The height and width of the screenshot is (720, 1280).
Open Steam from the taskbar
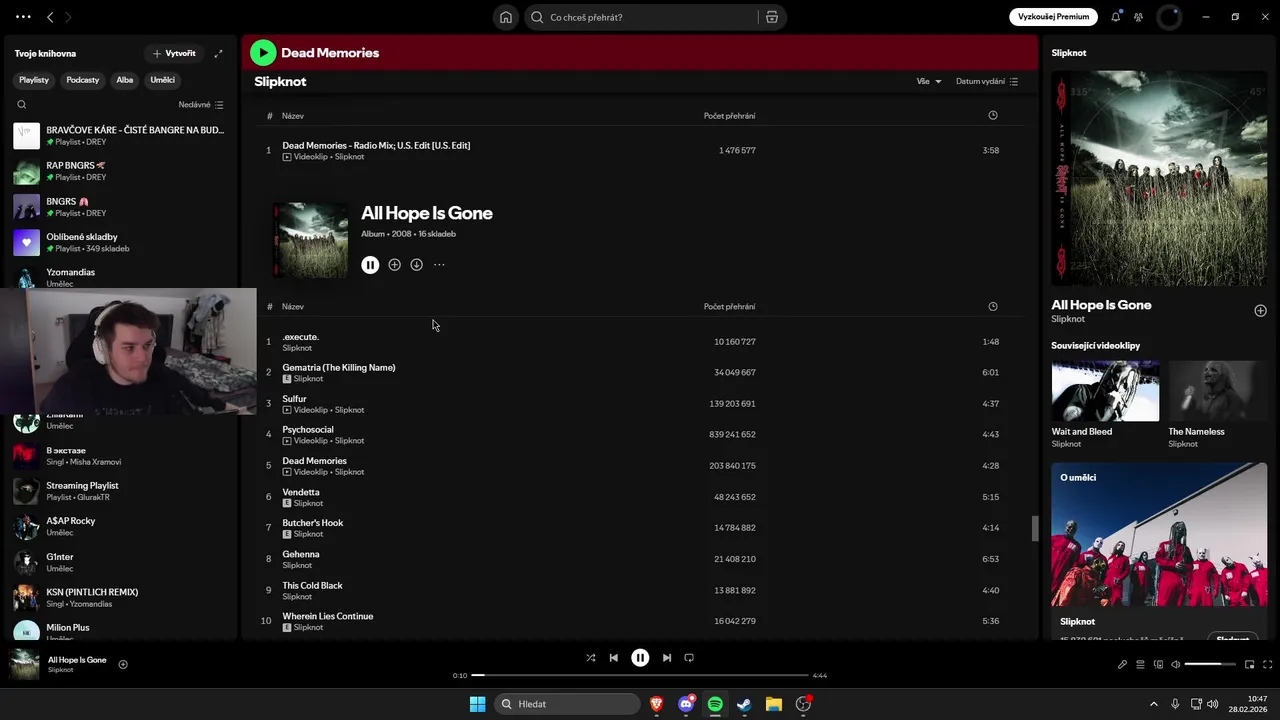pos(744,704)
